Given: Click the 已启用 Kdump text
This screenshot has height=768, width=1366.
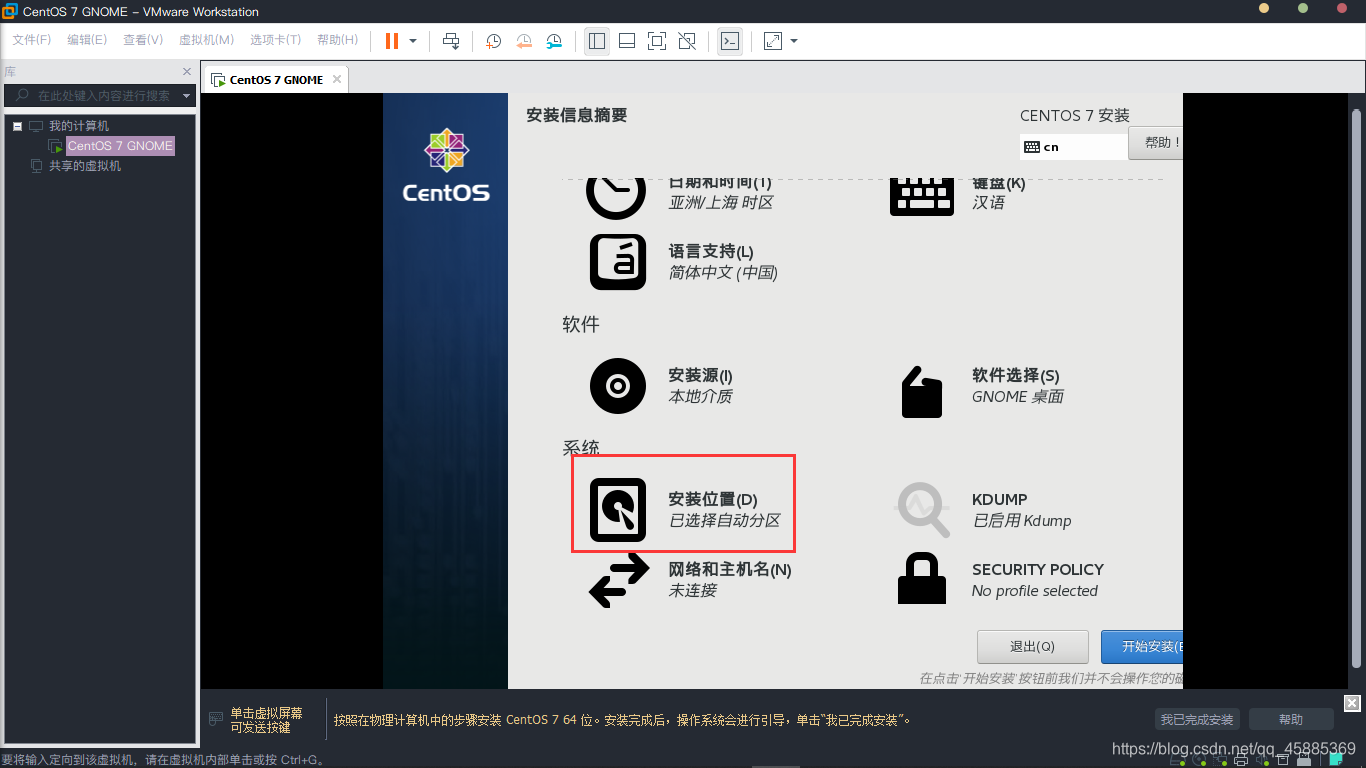Looking at the screenshot, I should pyautogui.click(x=1022, y=521).
